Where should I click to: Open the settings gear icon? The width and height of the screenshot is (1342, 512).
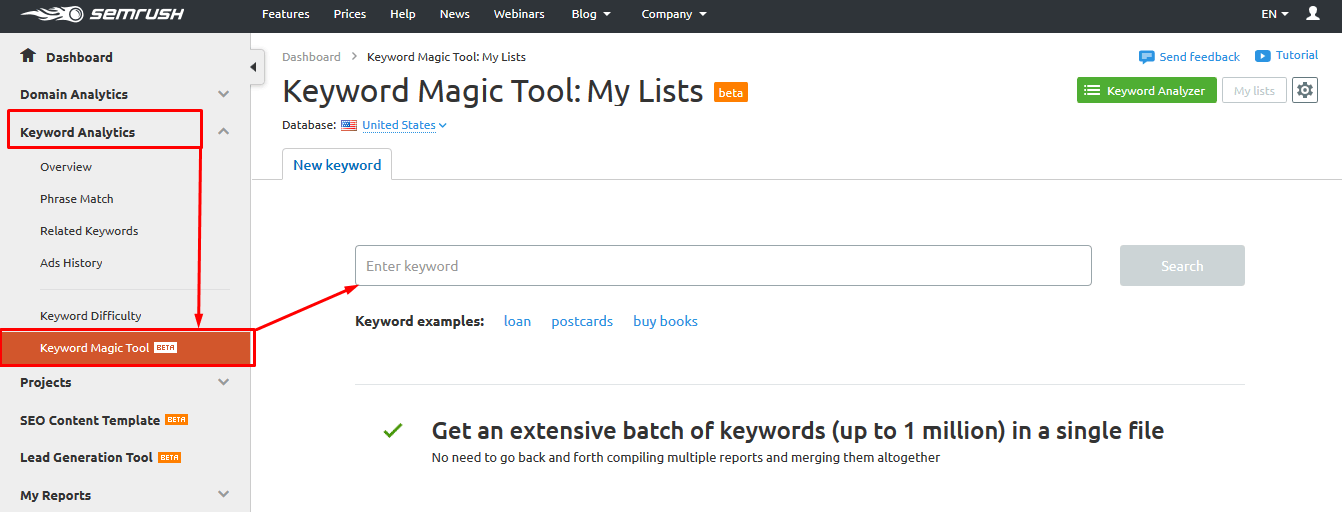coord(1304,91)
